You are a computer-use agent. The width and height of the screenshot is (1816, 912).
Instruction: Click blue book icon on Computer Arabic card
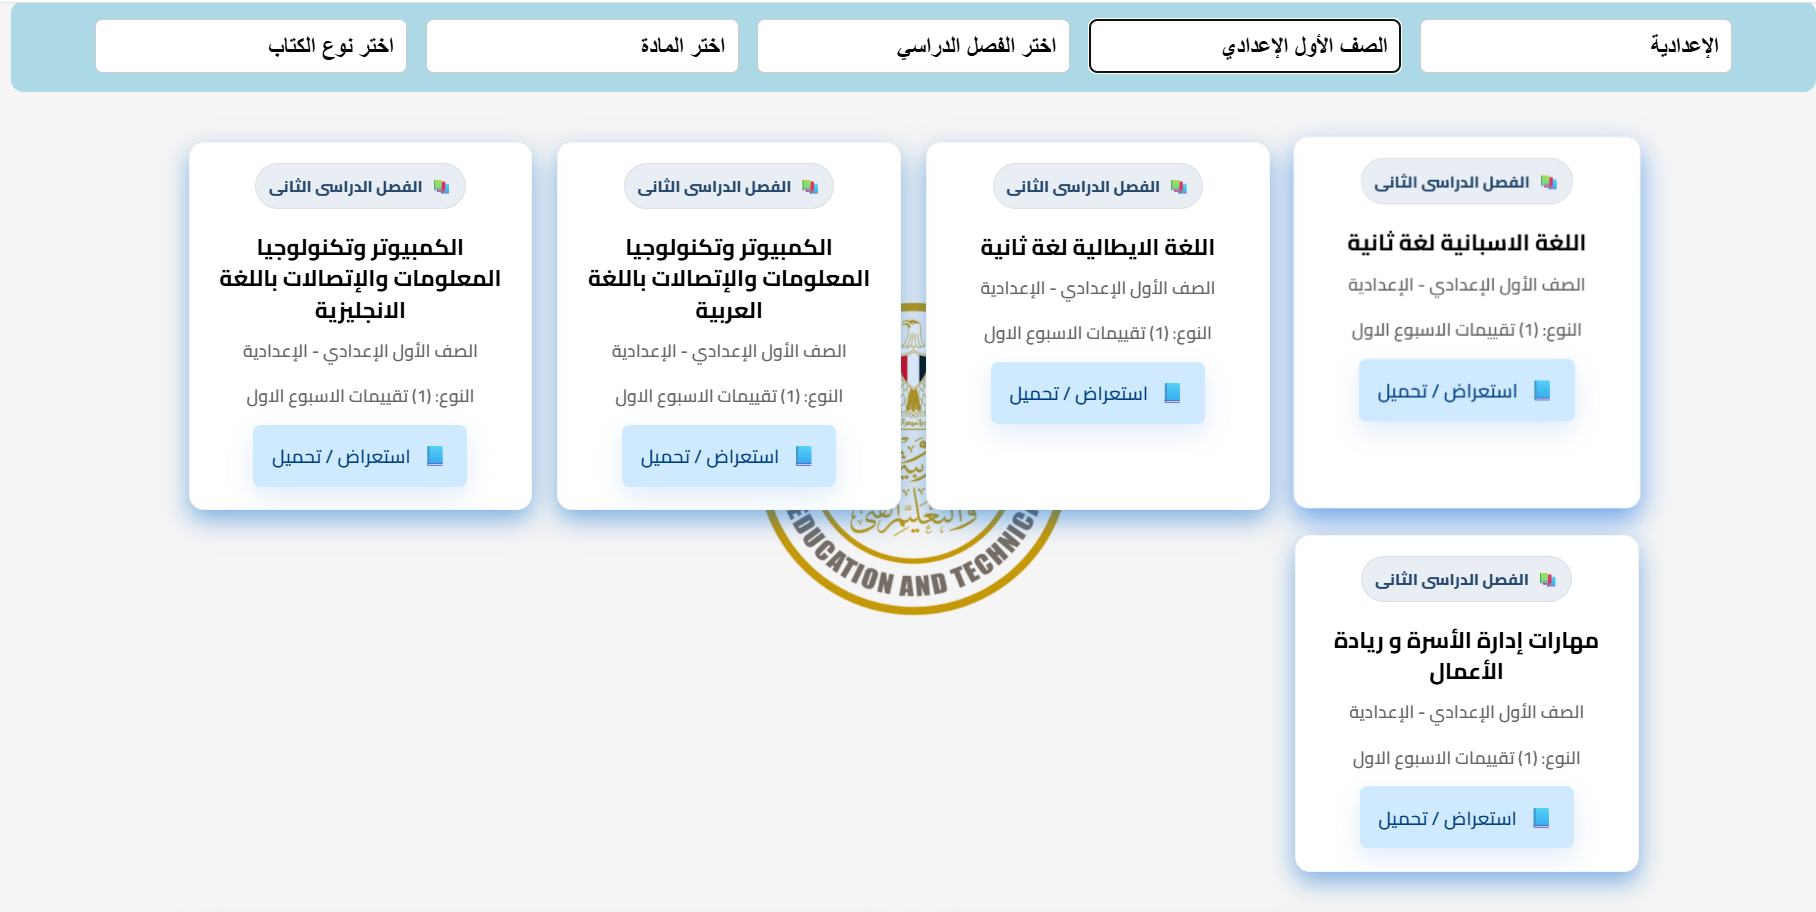[804, 457]
